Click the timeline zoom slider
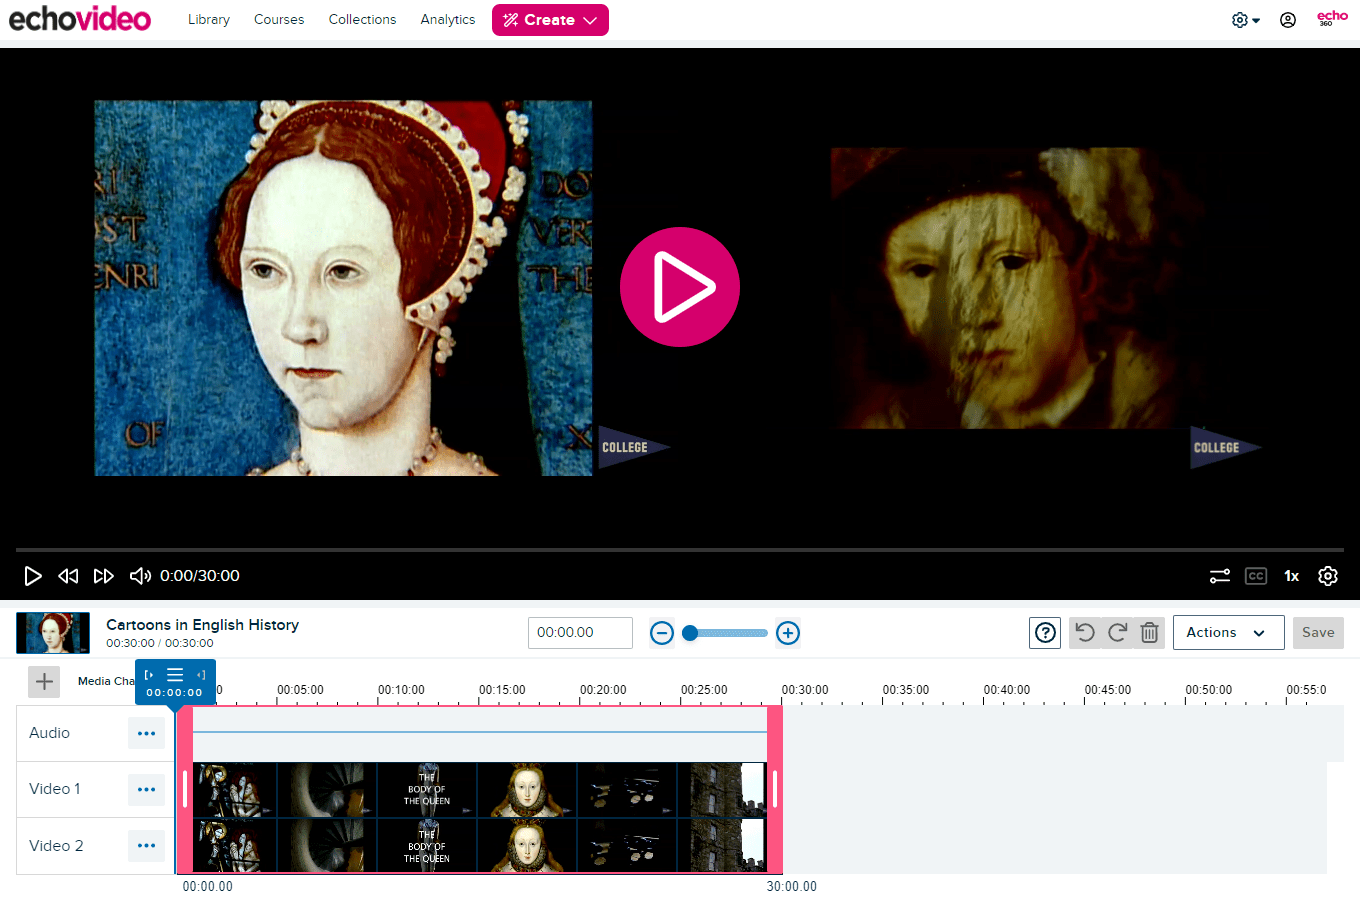This screenshot has height=921, width=1360. click(x=727, y=633)
